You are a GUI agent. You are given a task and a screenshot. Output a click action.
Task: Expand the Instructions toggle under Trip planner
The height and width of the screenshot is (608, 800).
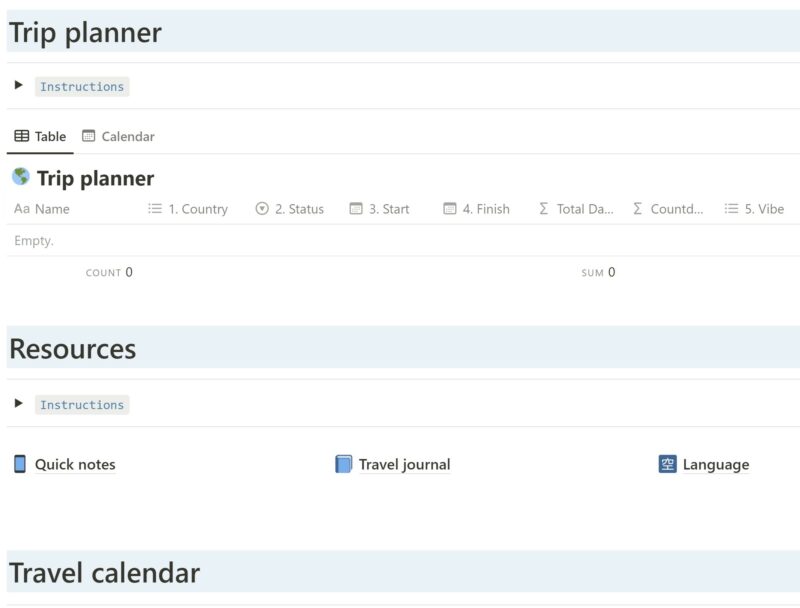(x=19, y=86)
